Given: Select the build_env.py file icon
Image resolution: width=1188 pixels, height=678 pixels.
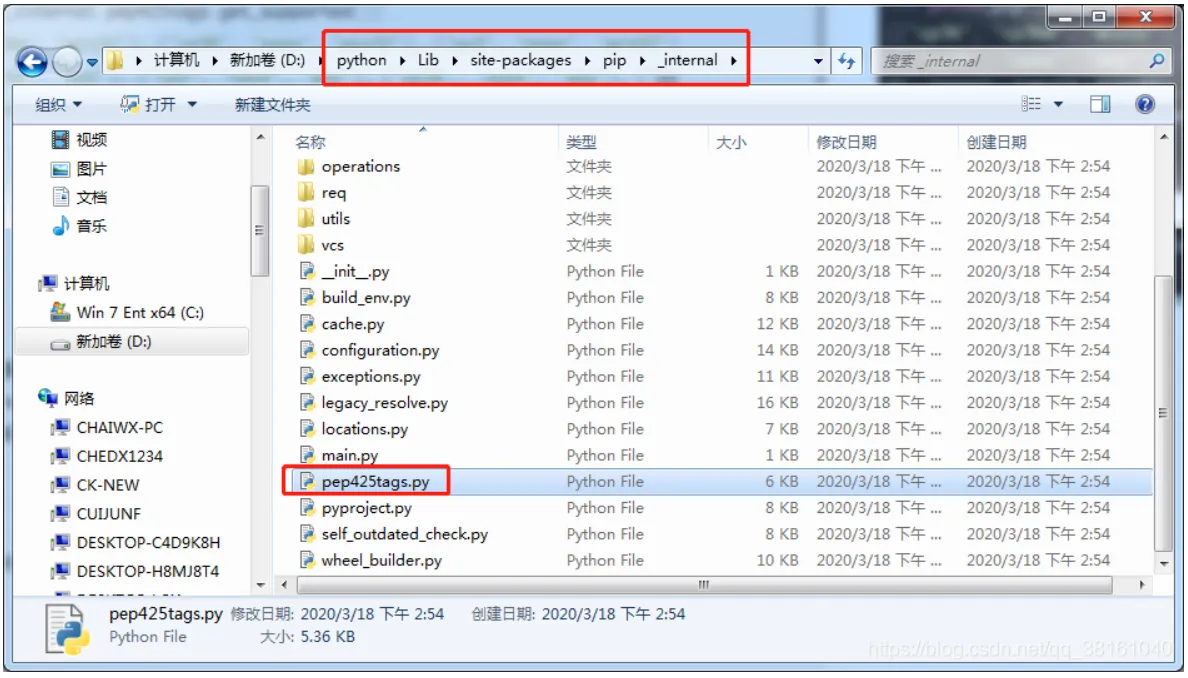Looking at the screenshot, I should [x=307, y=298].
